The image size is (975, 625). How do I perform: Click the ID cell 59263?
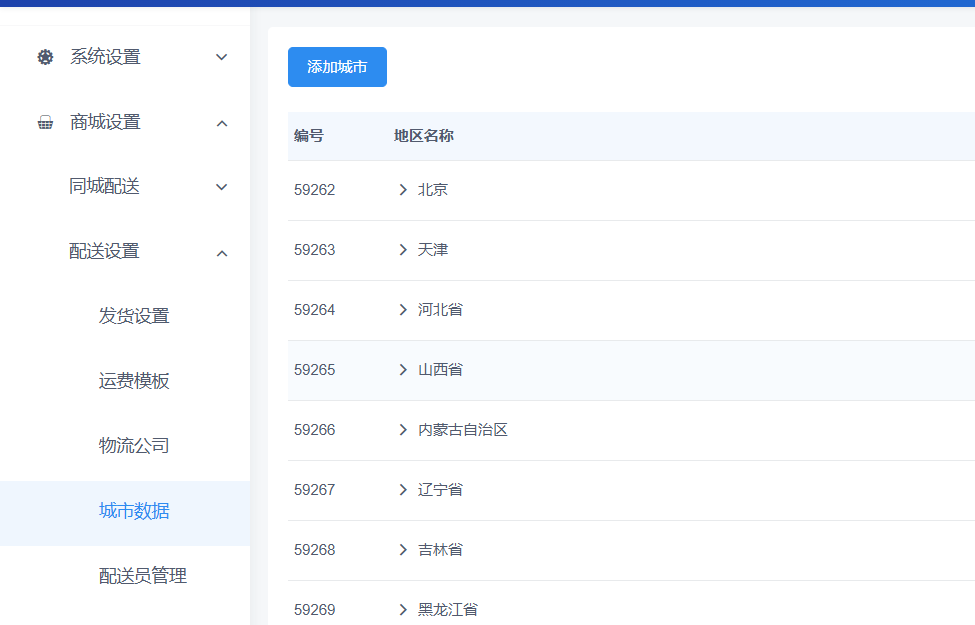pyautogui.click(x=315, y=249)
